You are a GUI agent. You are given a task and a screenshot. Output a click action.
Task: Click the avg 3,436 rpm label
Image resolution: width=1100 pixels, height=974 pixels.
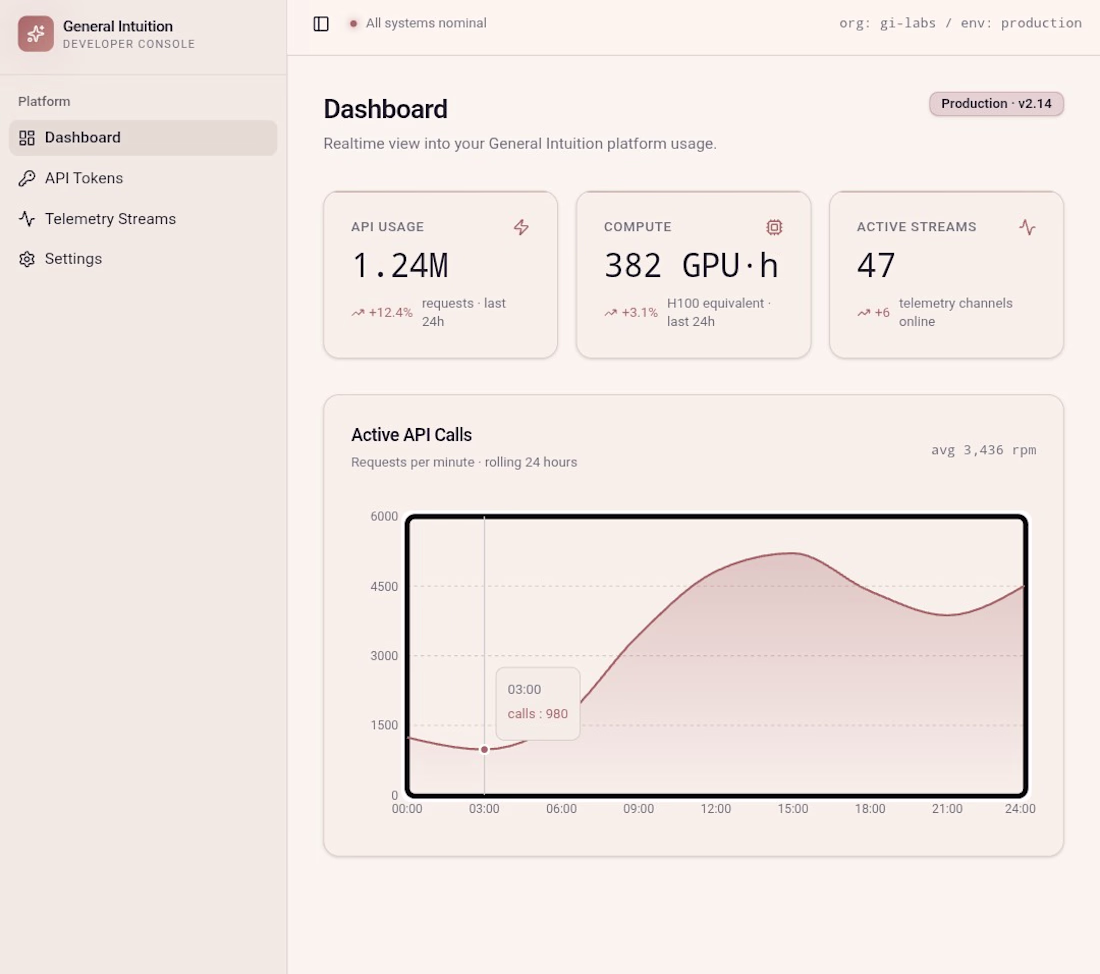[x=984, y=450]
